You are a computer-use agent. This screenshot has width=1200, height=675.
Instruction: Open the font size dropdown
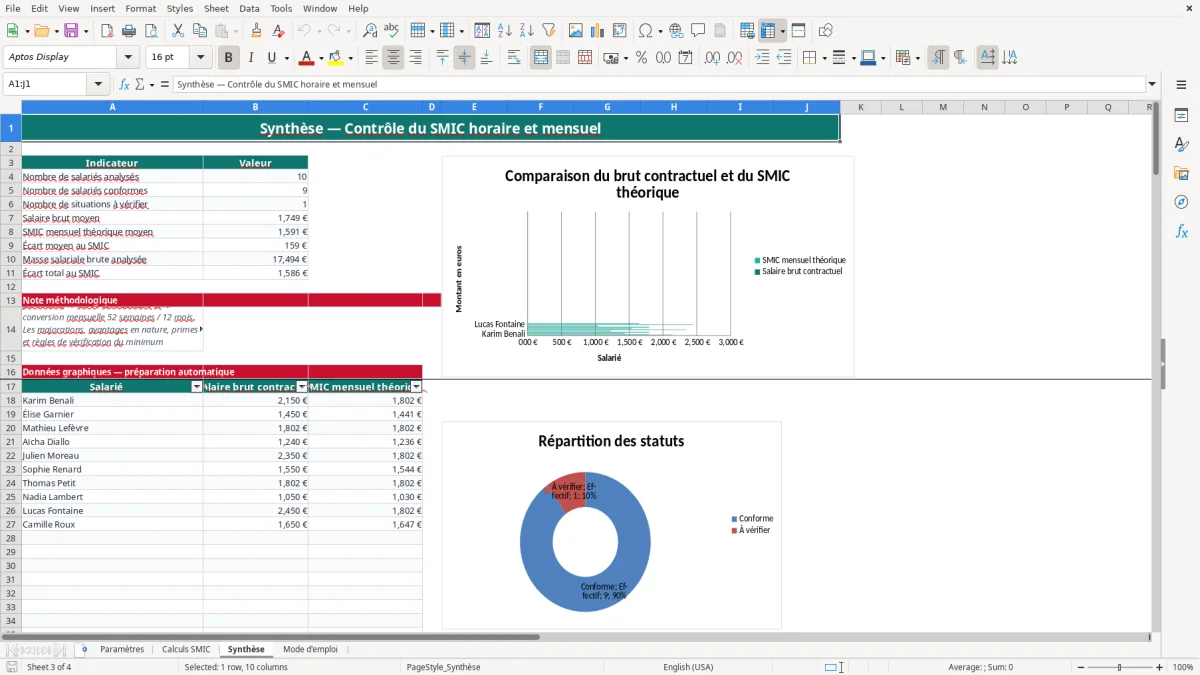tap(200, 57)
